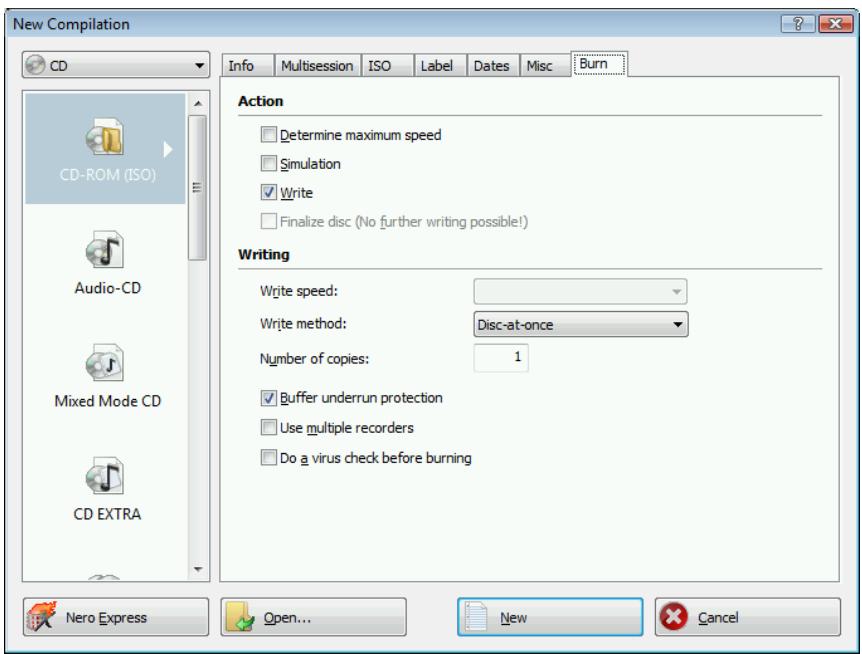862x654 pixels.
Task: Open the Label tab
Action: [440, 65]
